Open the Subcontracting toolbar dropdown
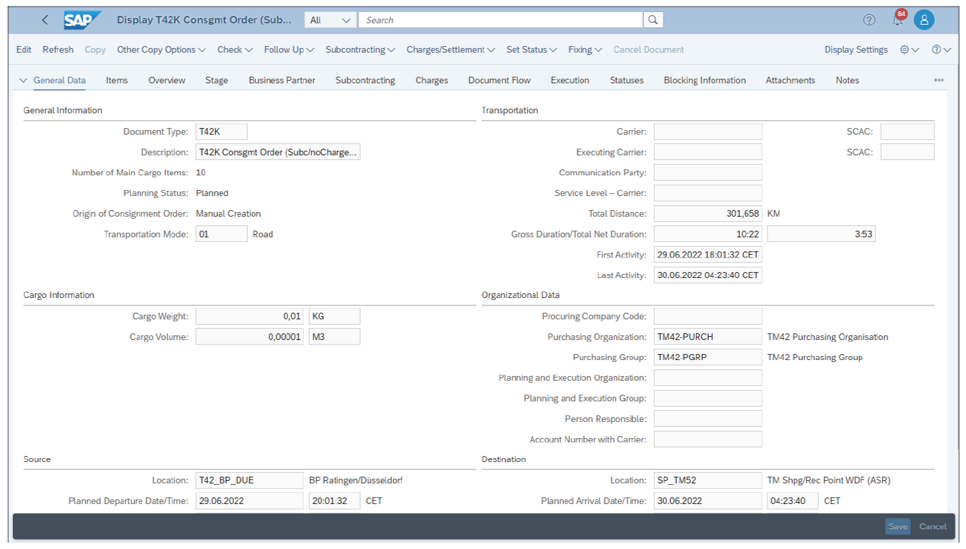The height and width of the screenshot is (549, 966). coord(360,50)
